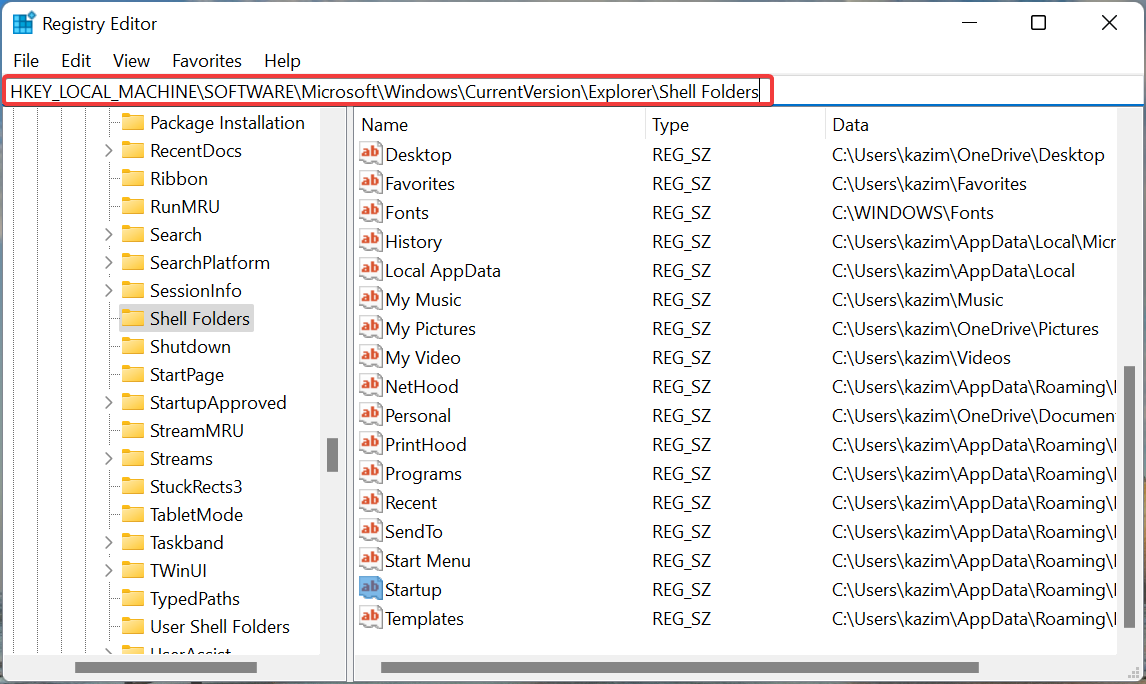Click the Shutdown key folder icon
This screenshot has width=1146, height=684.
coord(132,346)
